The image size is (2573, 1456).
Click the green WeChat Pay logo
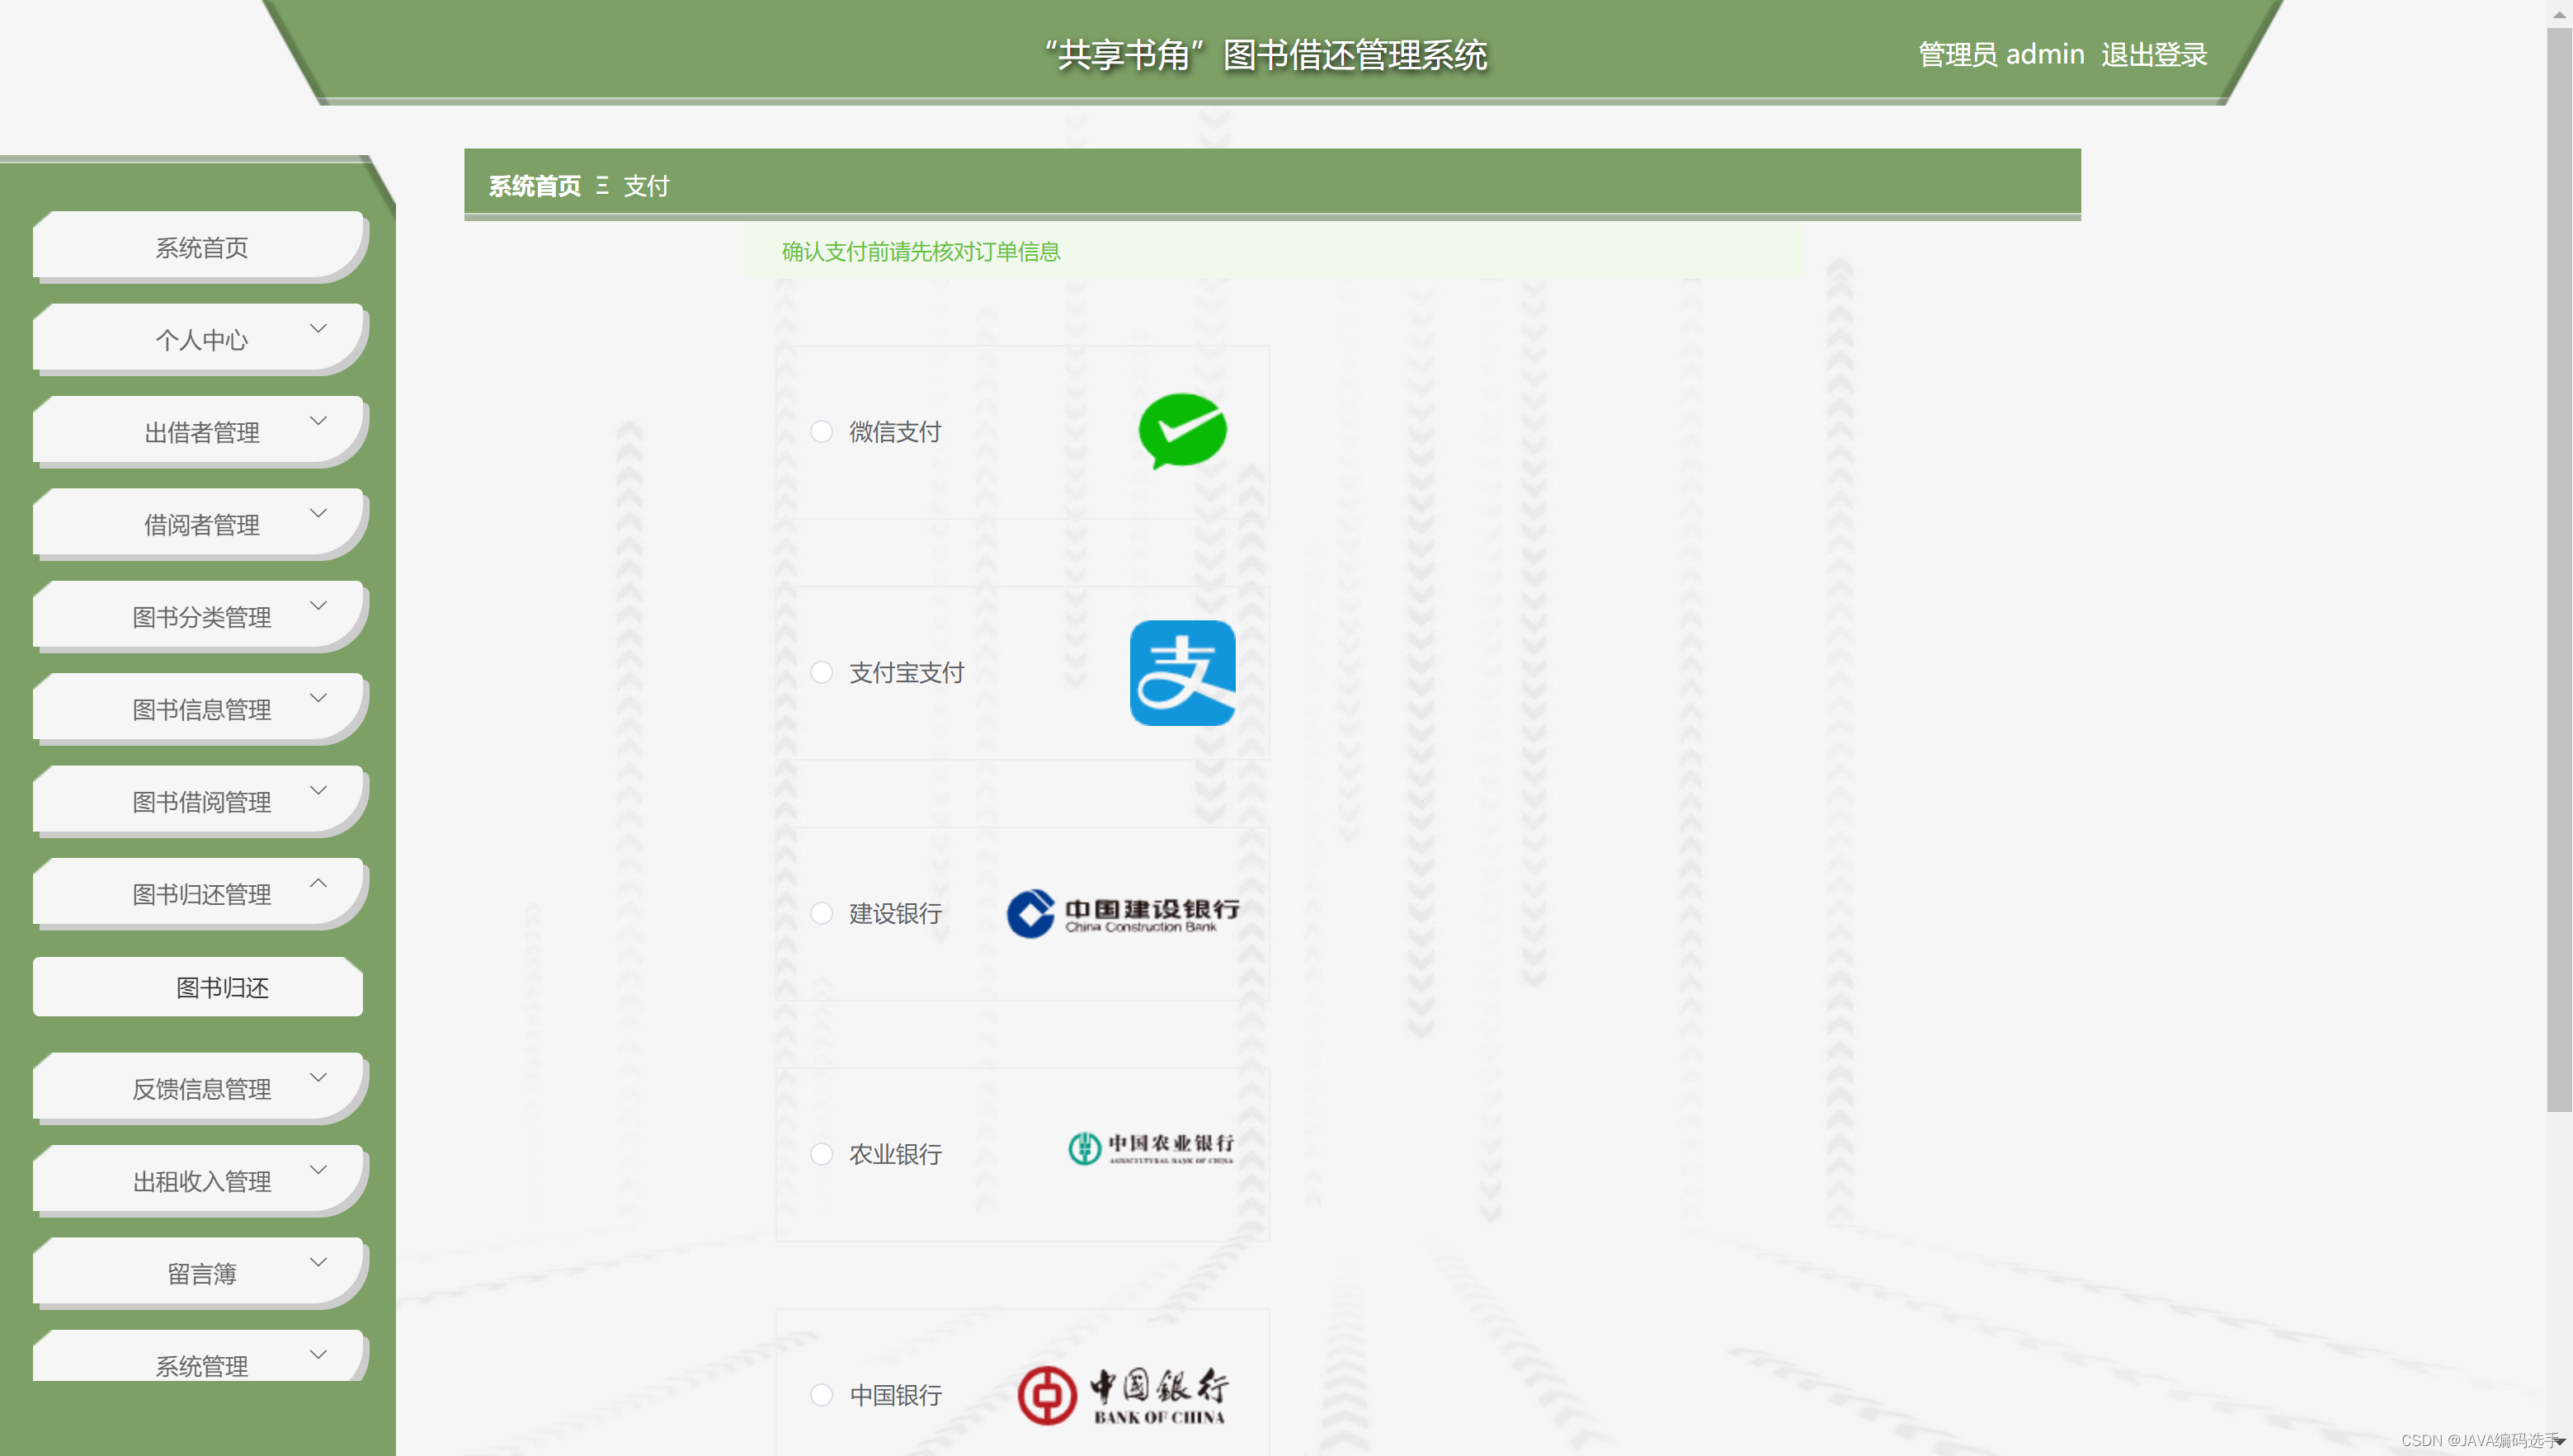coord(1182,431)
